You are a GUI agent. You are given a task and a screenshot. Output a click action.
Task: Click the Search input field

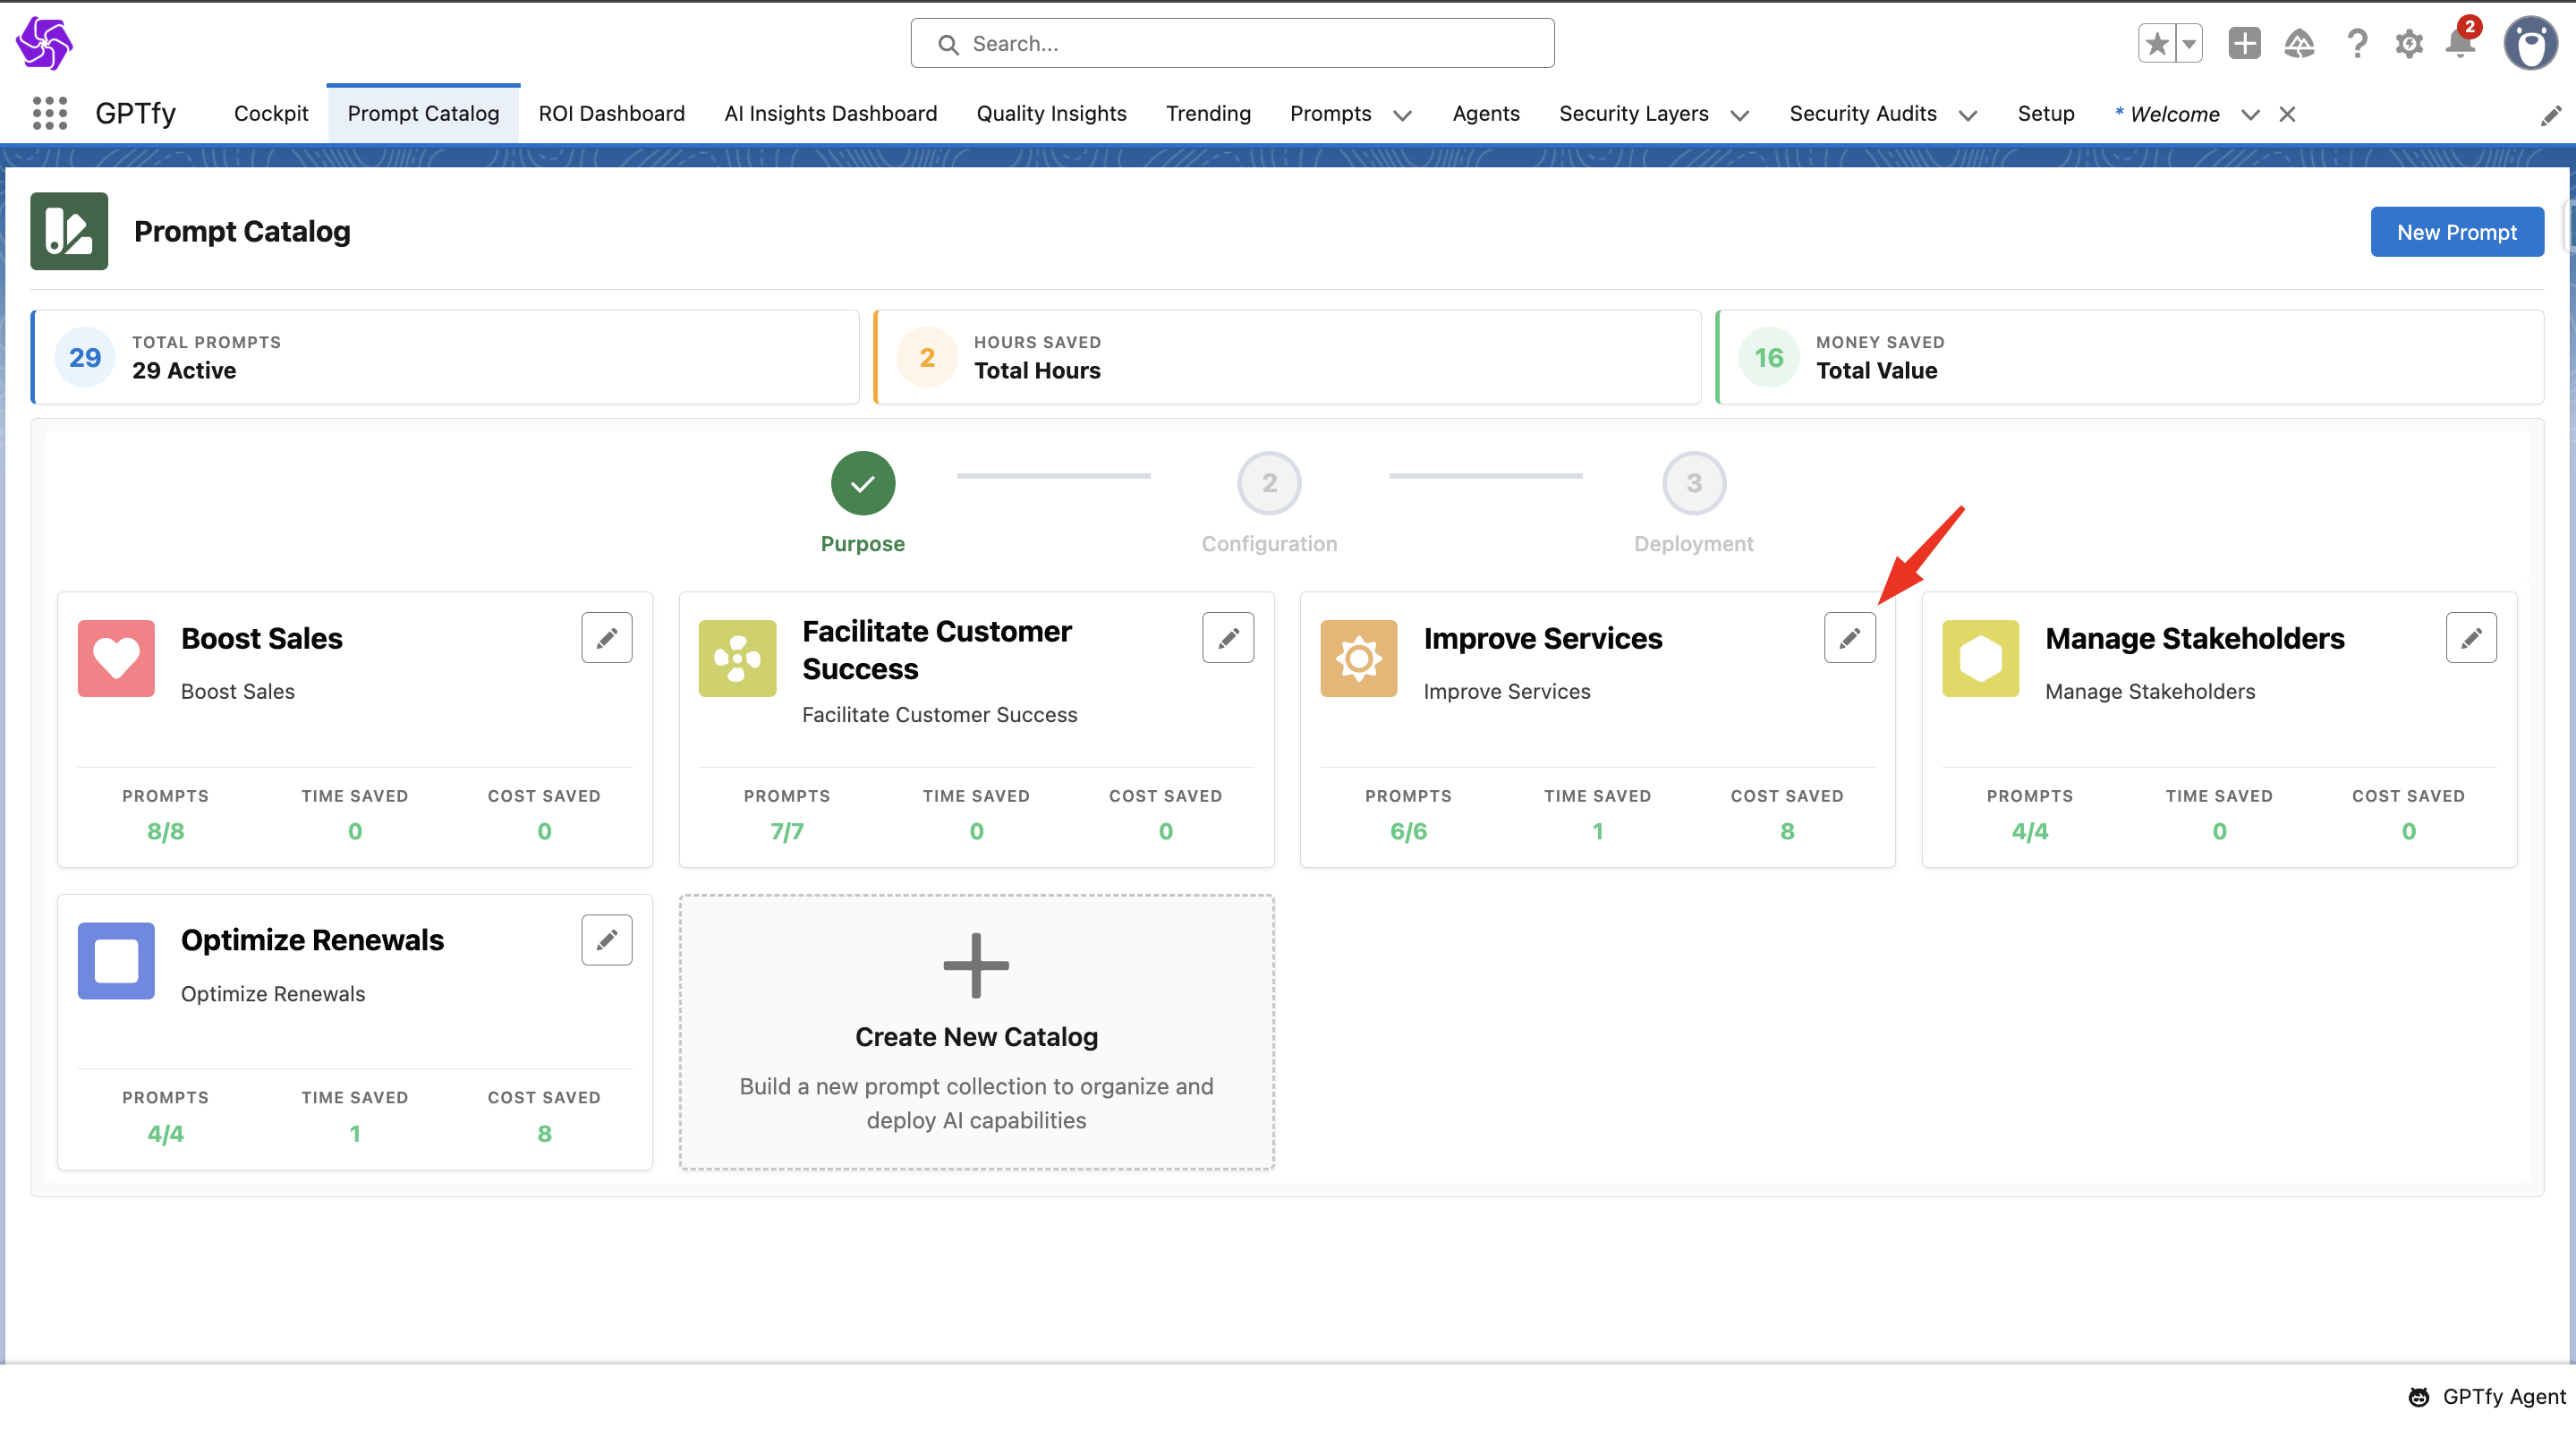pos(1232,44)
